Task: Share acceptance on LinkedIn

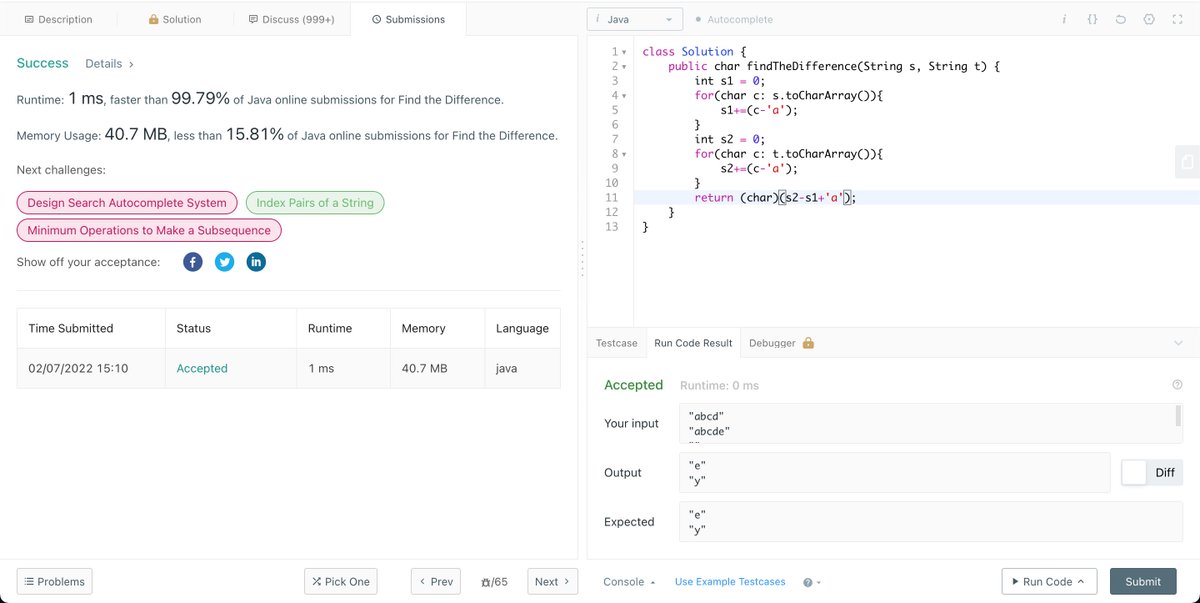Action: (256, 262)
